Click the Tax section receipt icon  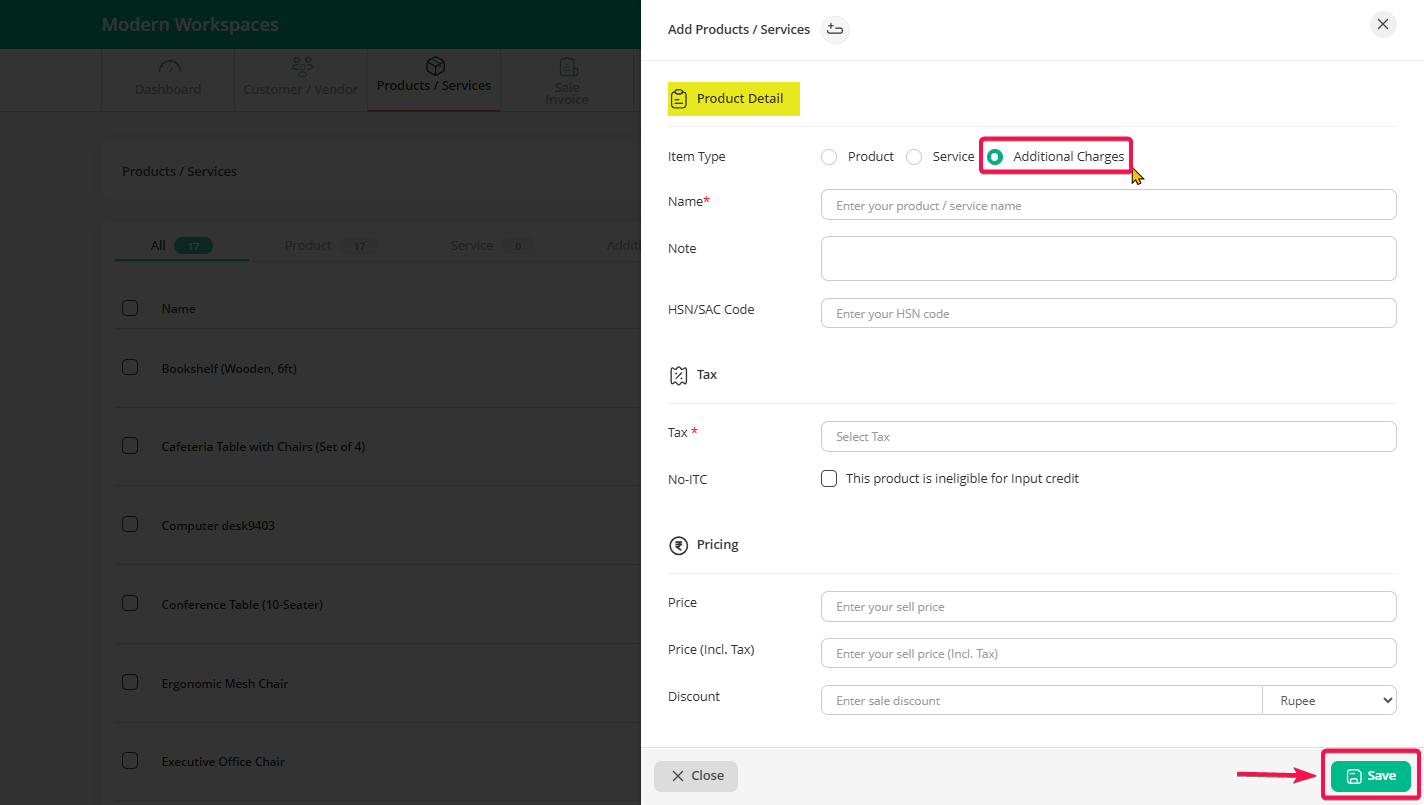(x=679, y=375)
